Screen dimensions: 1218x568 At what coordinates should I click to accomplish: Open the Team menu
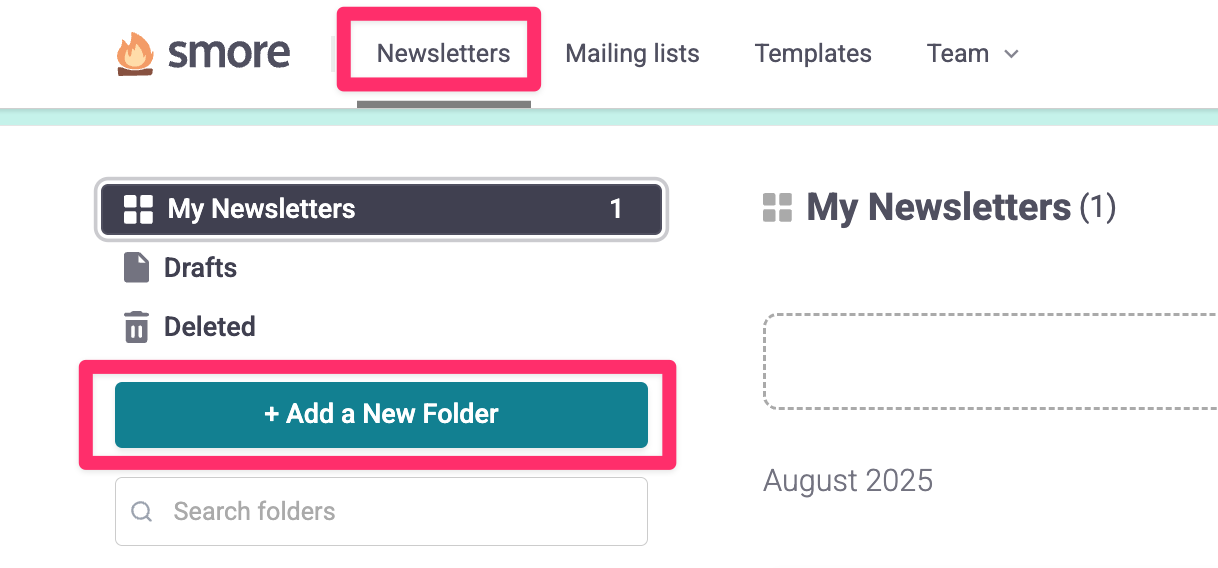pyautogui.click(x=958, y=53)
